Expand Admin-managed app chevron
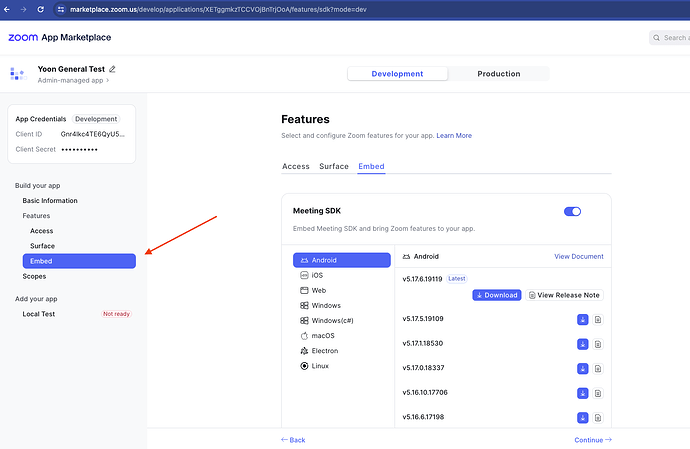 pos(107,80)
